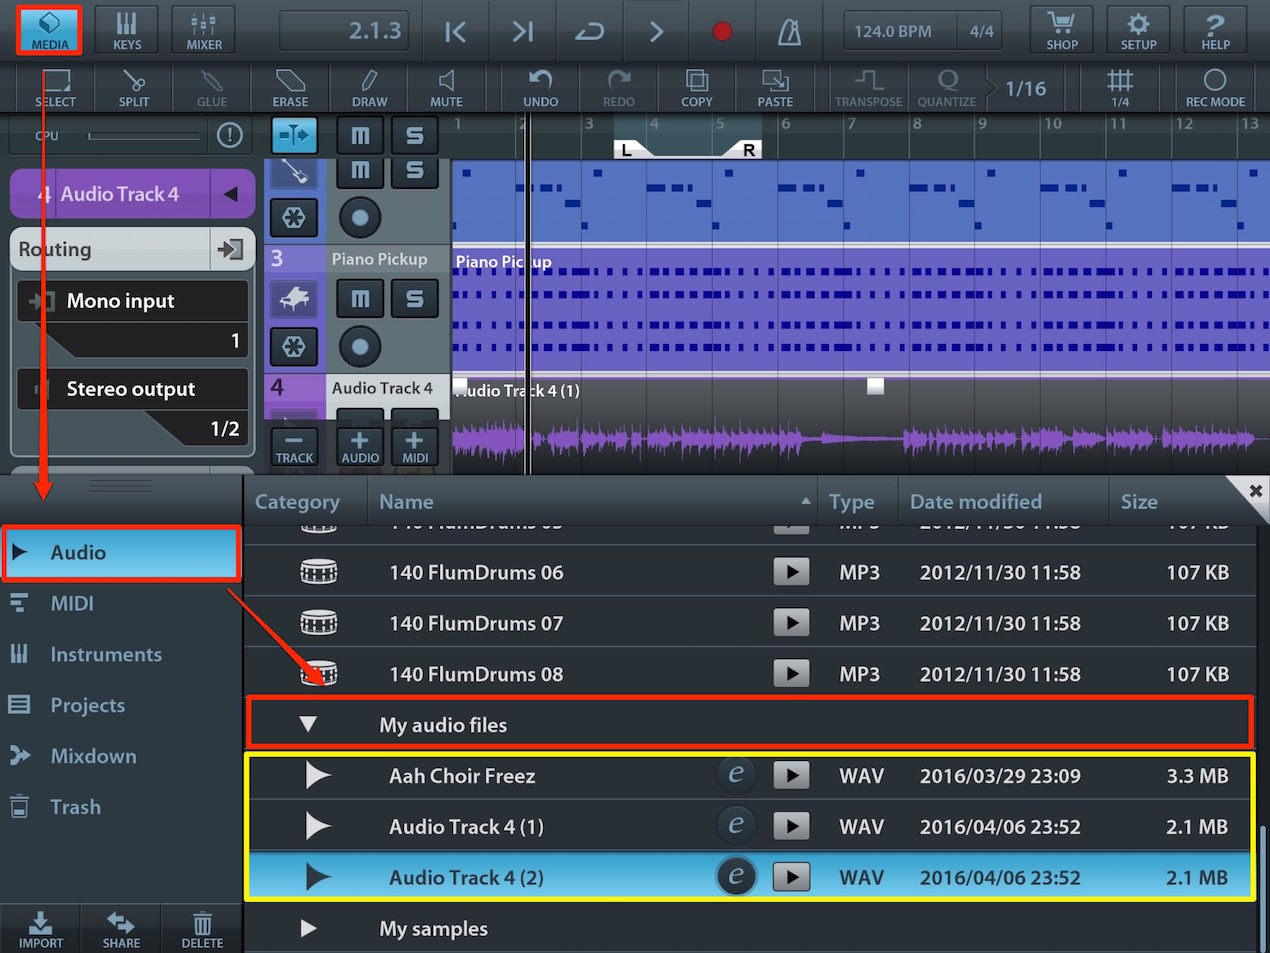Click the SHARE button

point(121,929)
